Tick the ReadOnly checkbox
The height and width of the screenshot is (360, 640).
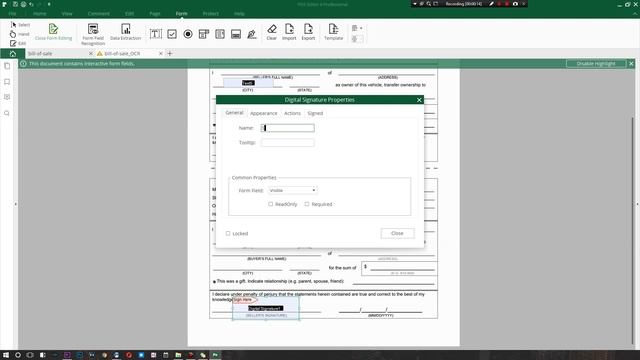(x=270, y=204)
